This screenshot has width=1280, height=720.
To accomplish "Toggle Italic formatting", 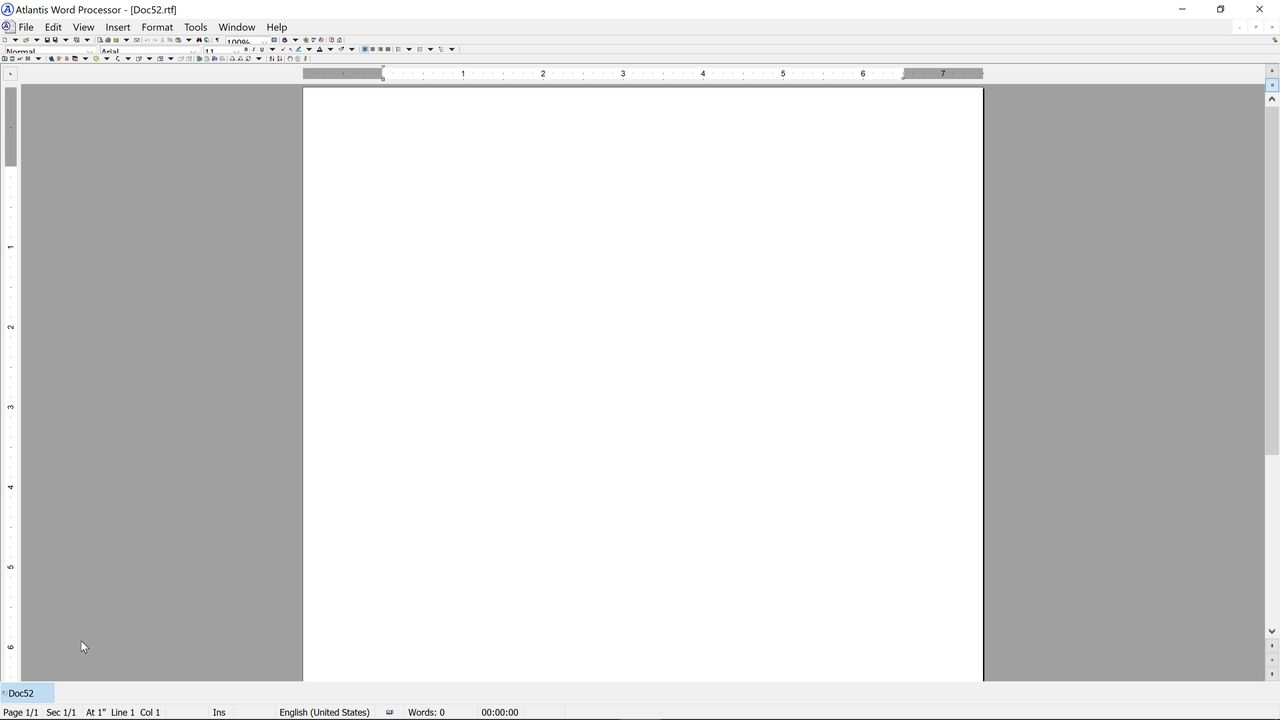I will [x=254, y=49].
